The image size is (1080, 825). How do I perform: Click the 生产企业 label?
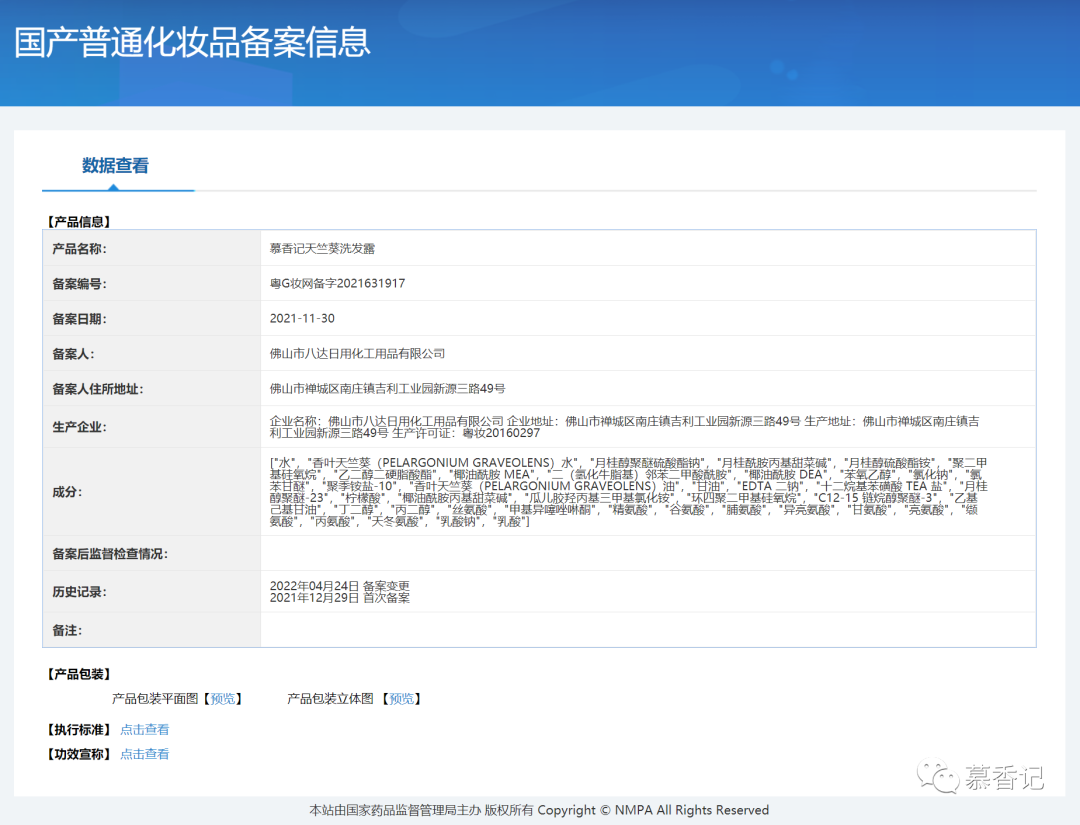(x=79, y=427)
